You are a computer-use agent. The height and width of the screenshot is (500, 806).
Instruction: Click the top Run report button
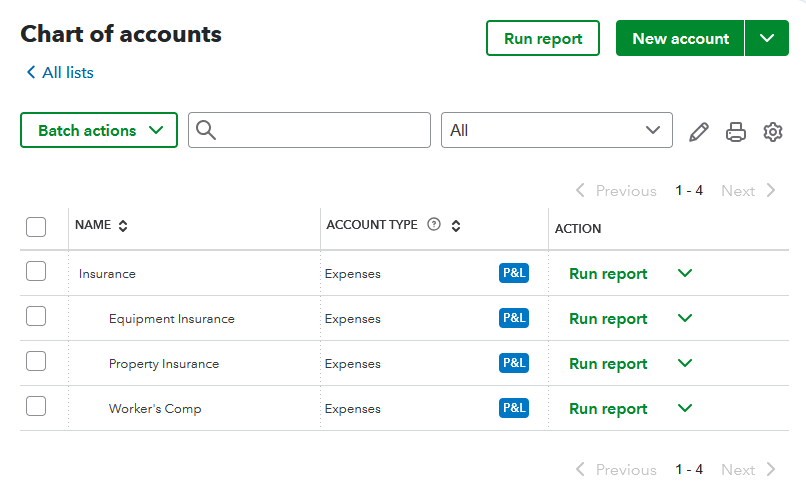542,38
